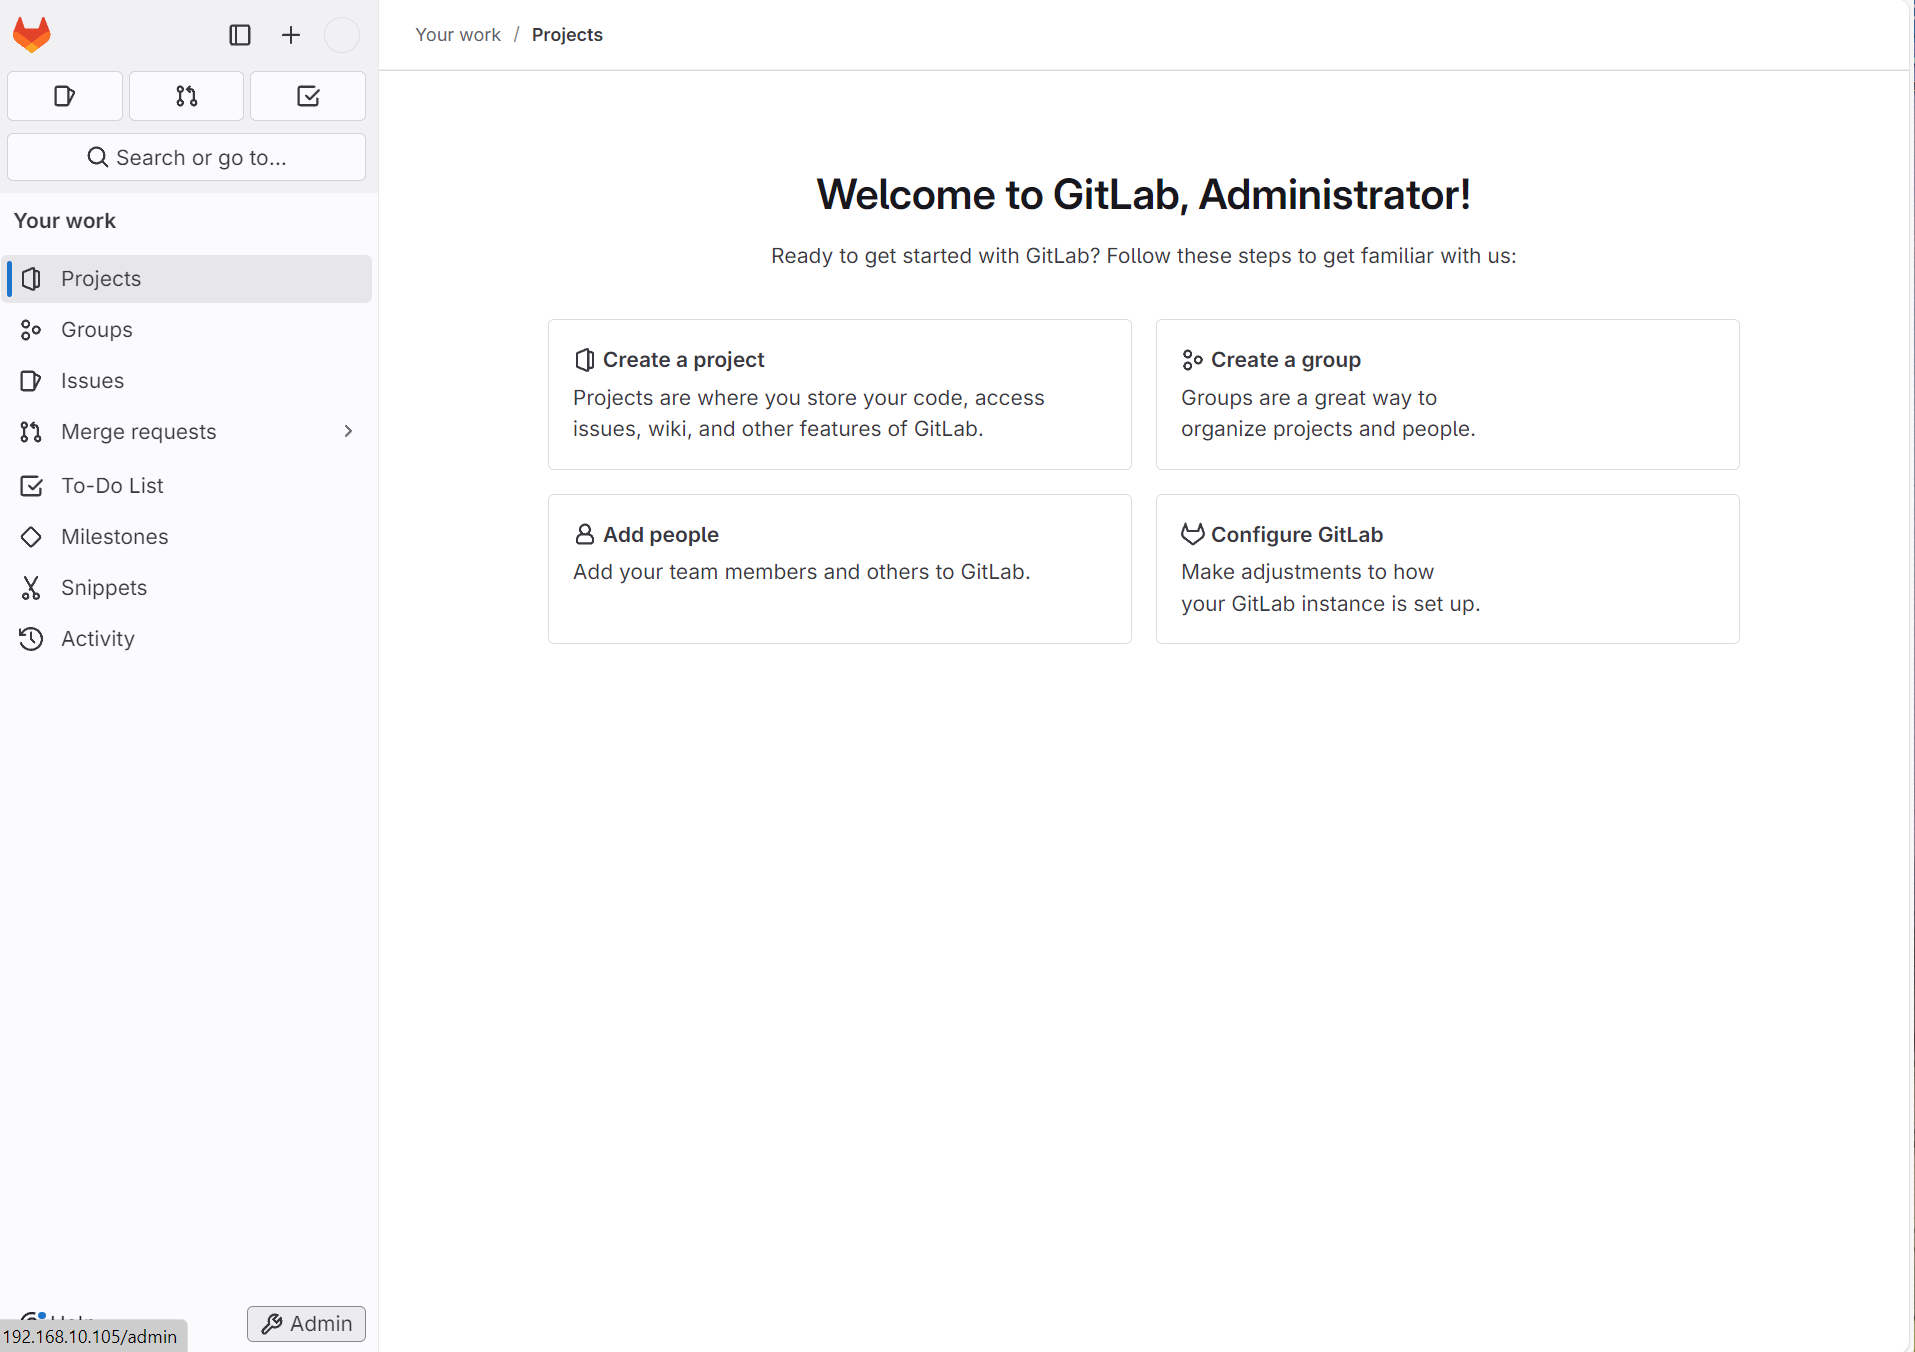The image size is (1915, 1352).
Task: Toggle the sidebar collapse icon
Action: click(x=240, y=35)
